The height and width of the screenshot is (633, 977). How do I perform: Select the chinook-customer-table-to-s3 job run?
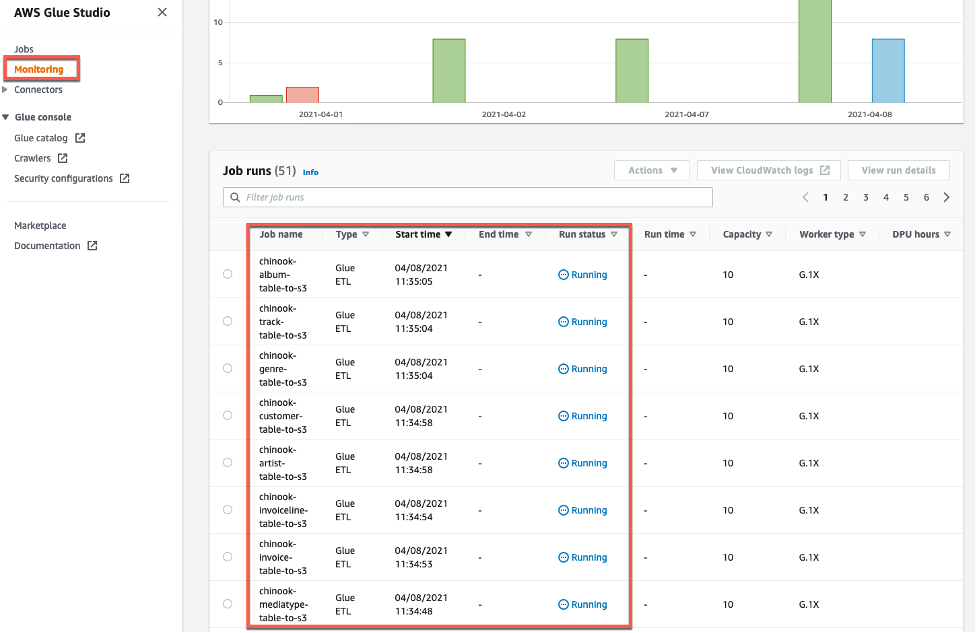(x=228, y=416)
